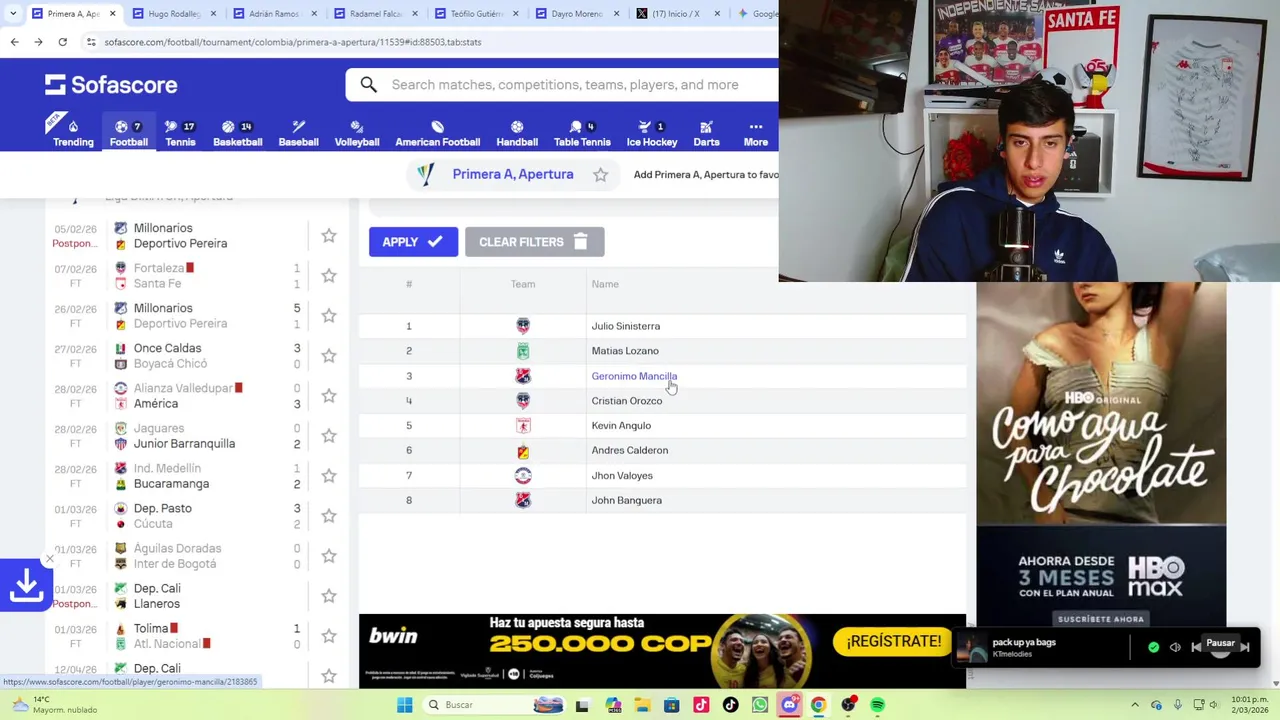The width and height of the screenshot is (1280, 720).
Task: Star the Dep. Pasto vs Cúcuta match
Action: click(x=329, y=516)
